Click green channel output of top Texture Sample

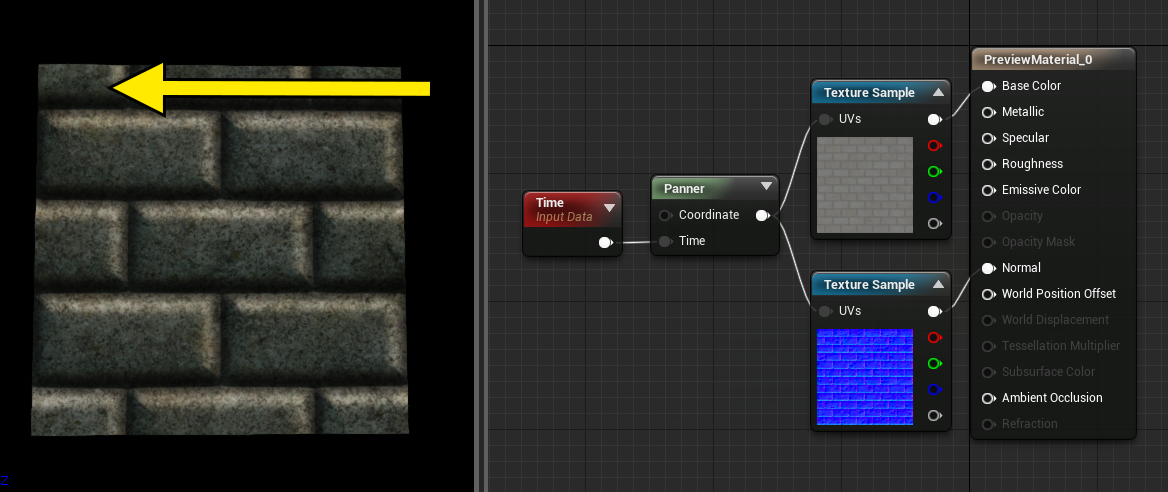935,171
